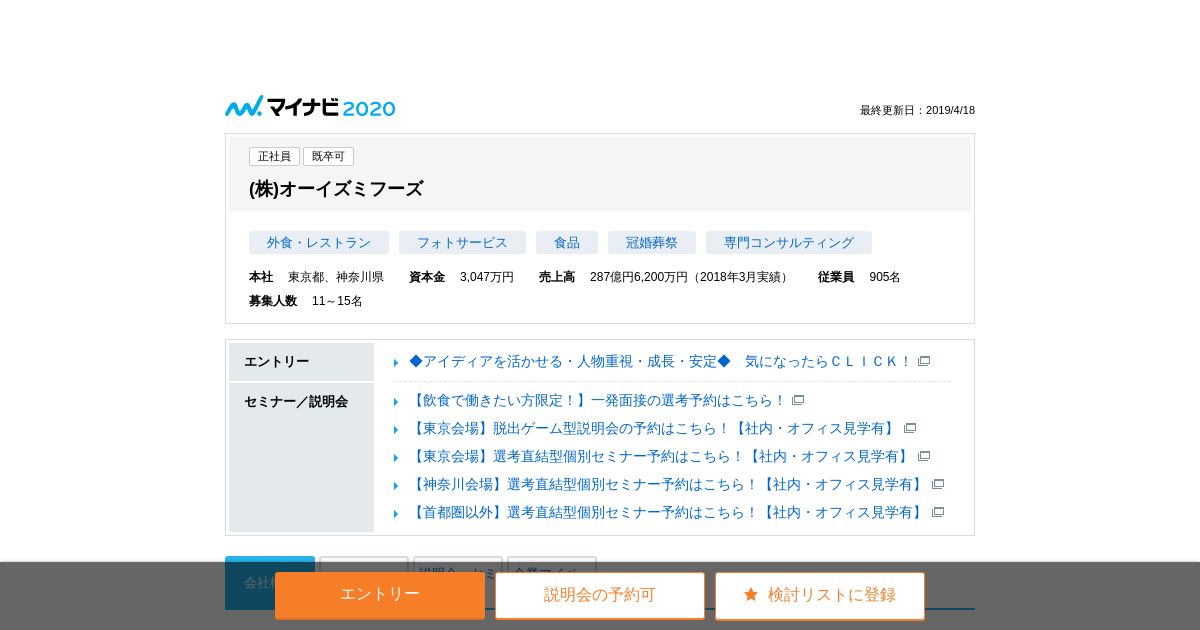
Task: Click the 資本金 value 3,047万円
Action: (487, 277)
